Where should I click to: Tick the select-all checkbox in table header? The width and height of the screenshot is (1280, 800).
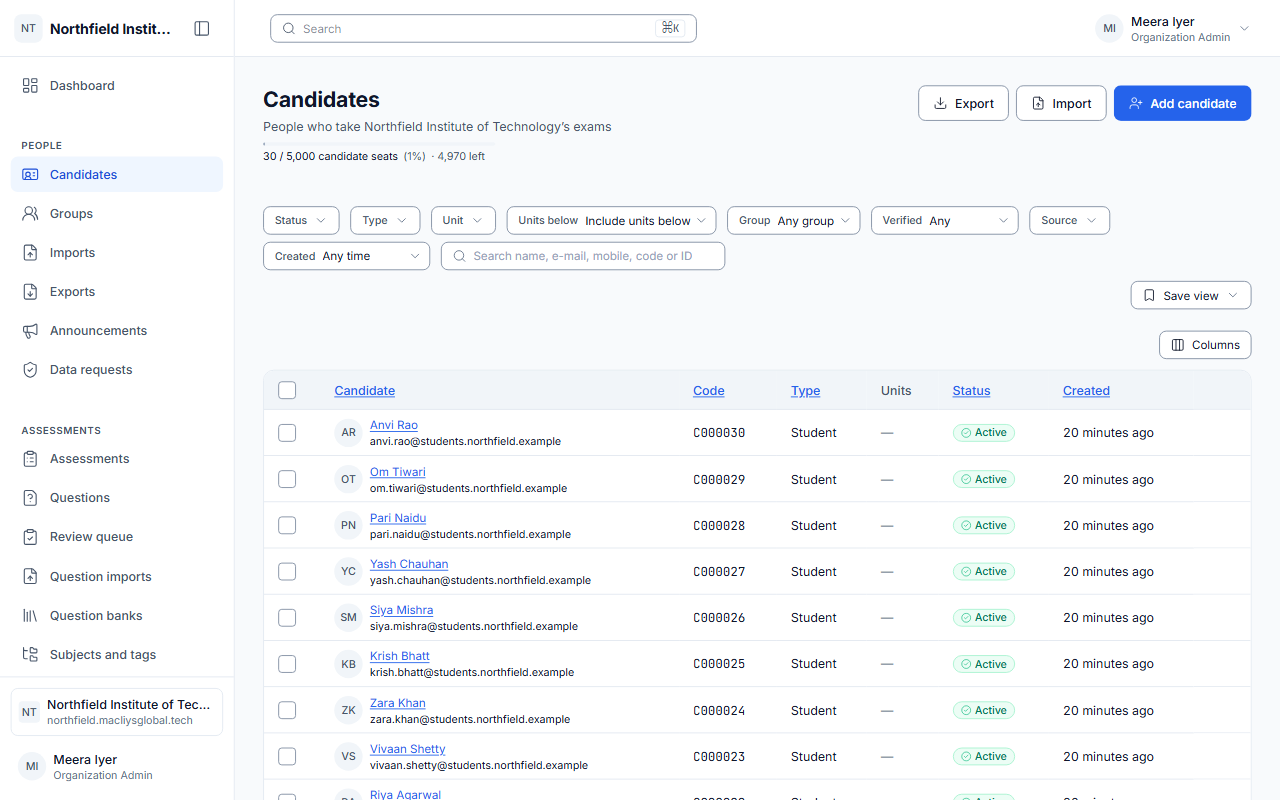(287, 390)
